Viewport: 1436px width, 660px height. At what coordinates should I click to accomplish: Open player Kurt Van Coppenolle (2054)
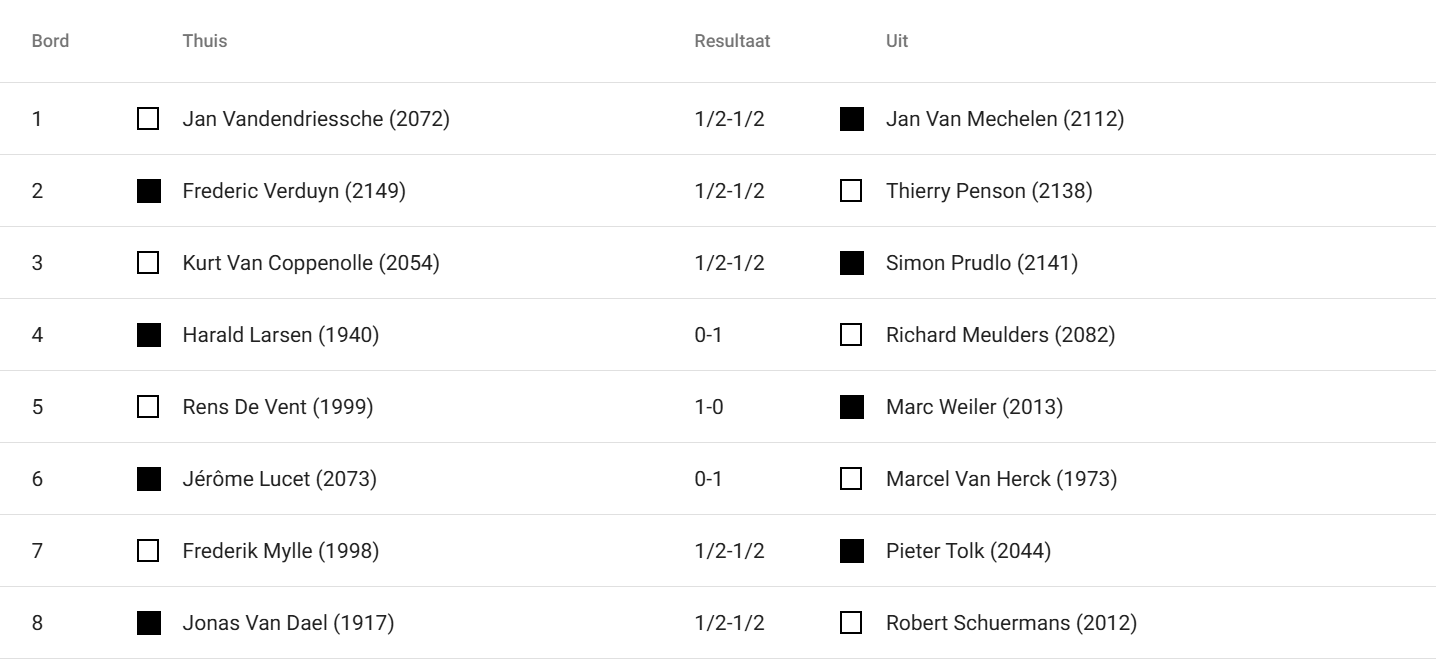(x=310, y=263)
